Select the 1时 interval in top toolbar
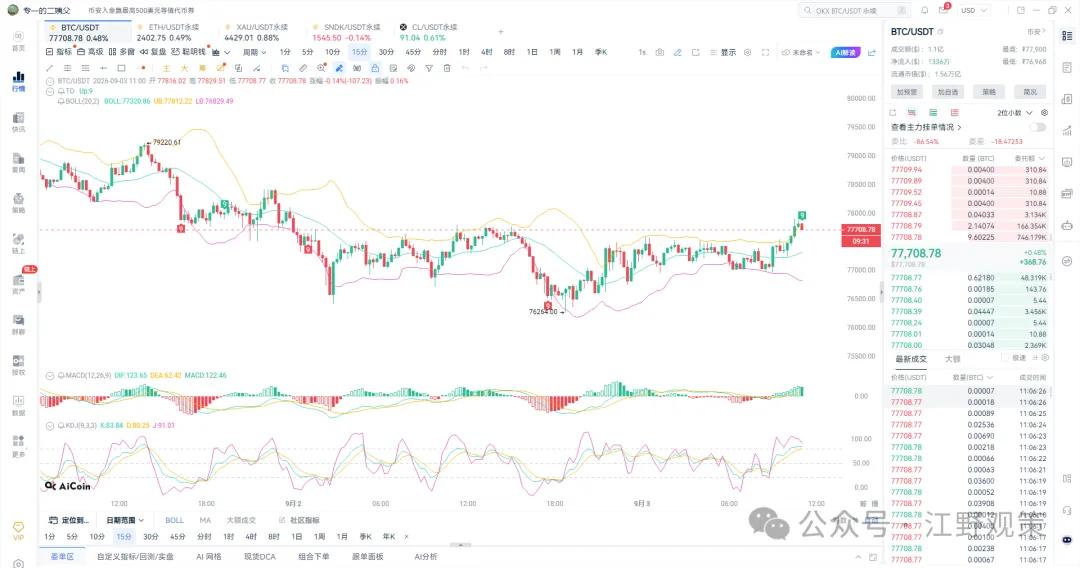The height and width of the screenshot is (568, 1080). click(x=464, y=52)
